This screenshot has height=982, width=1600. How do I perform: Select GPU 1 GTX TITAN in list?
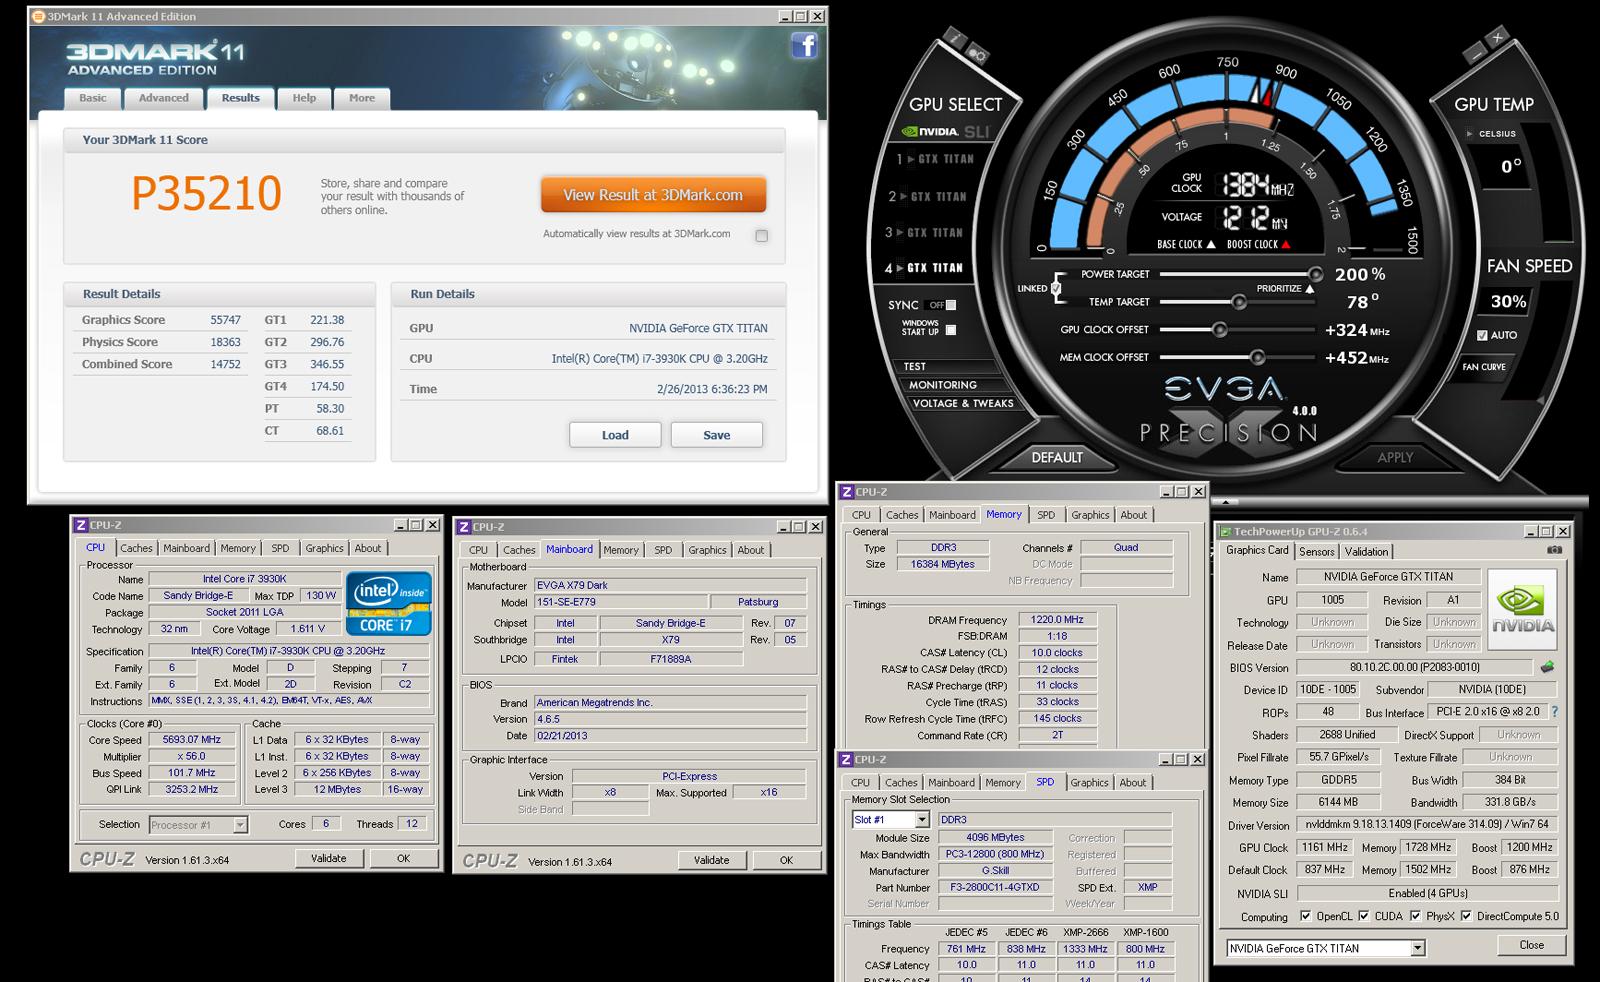point(936,159)
